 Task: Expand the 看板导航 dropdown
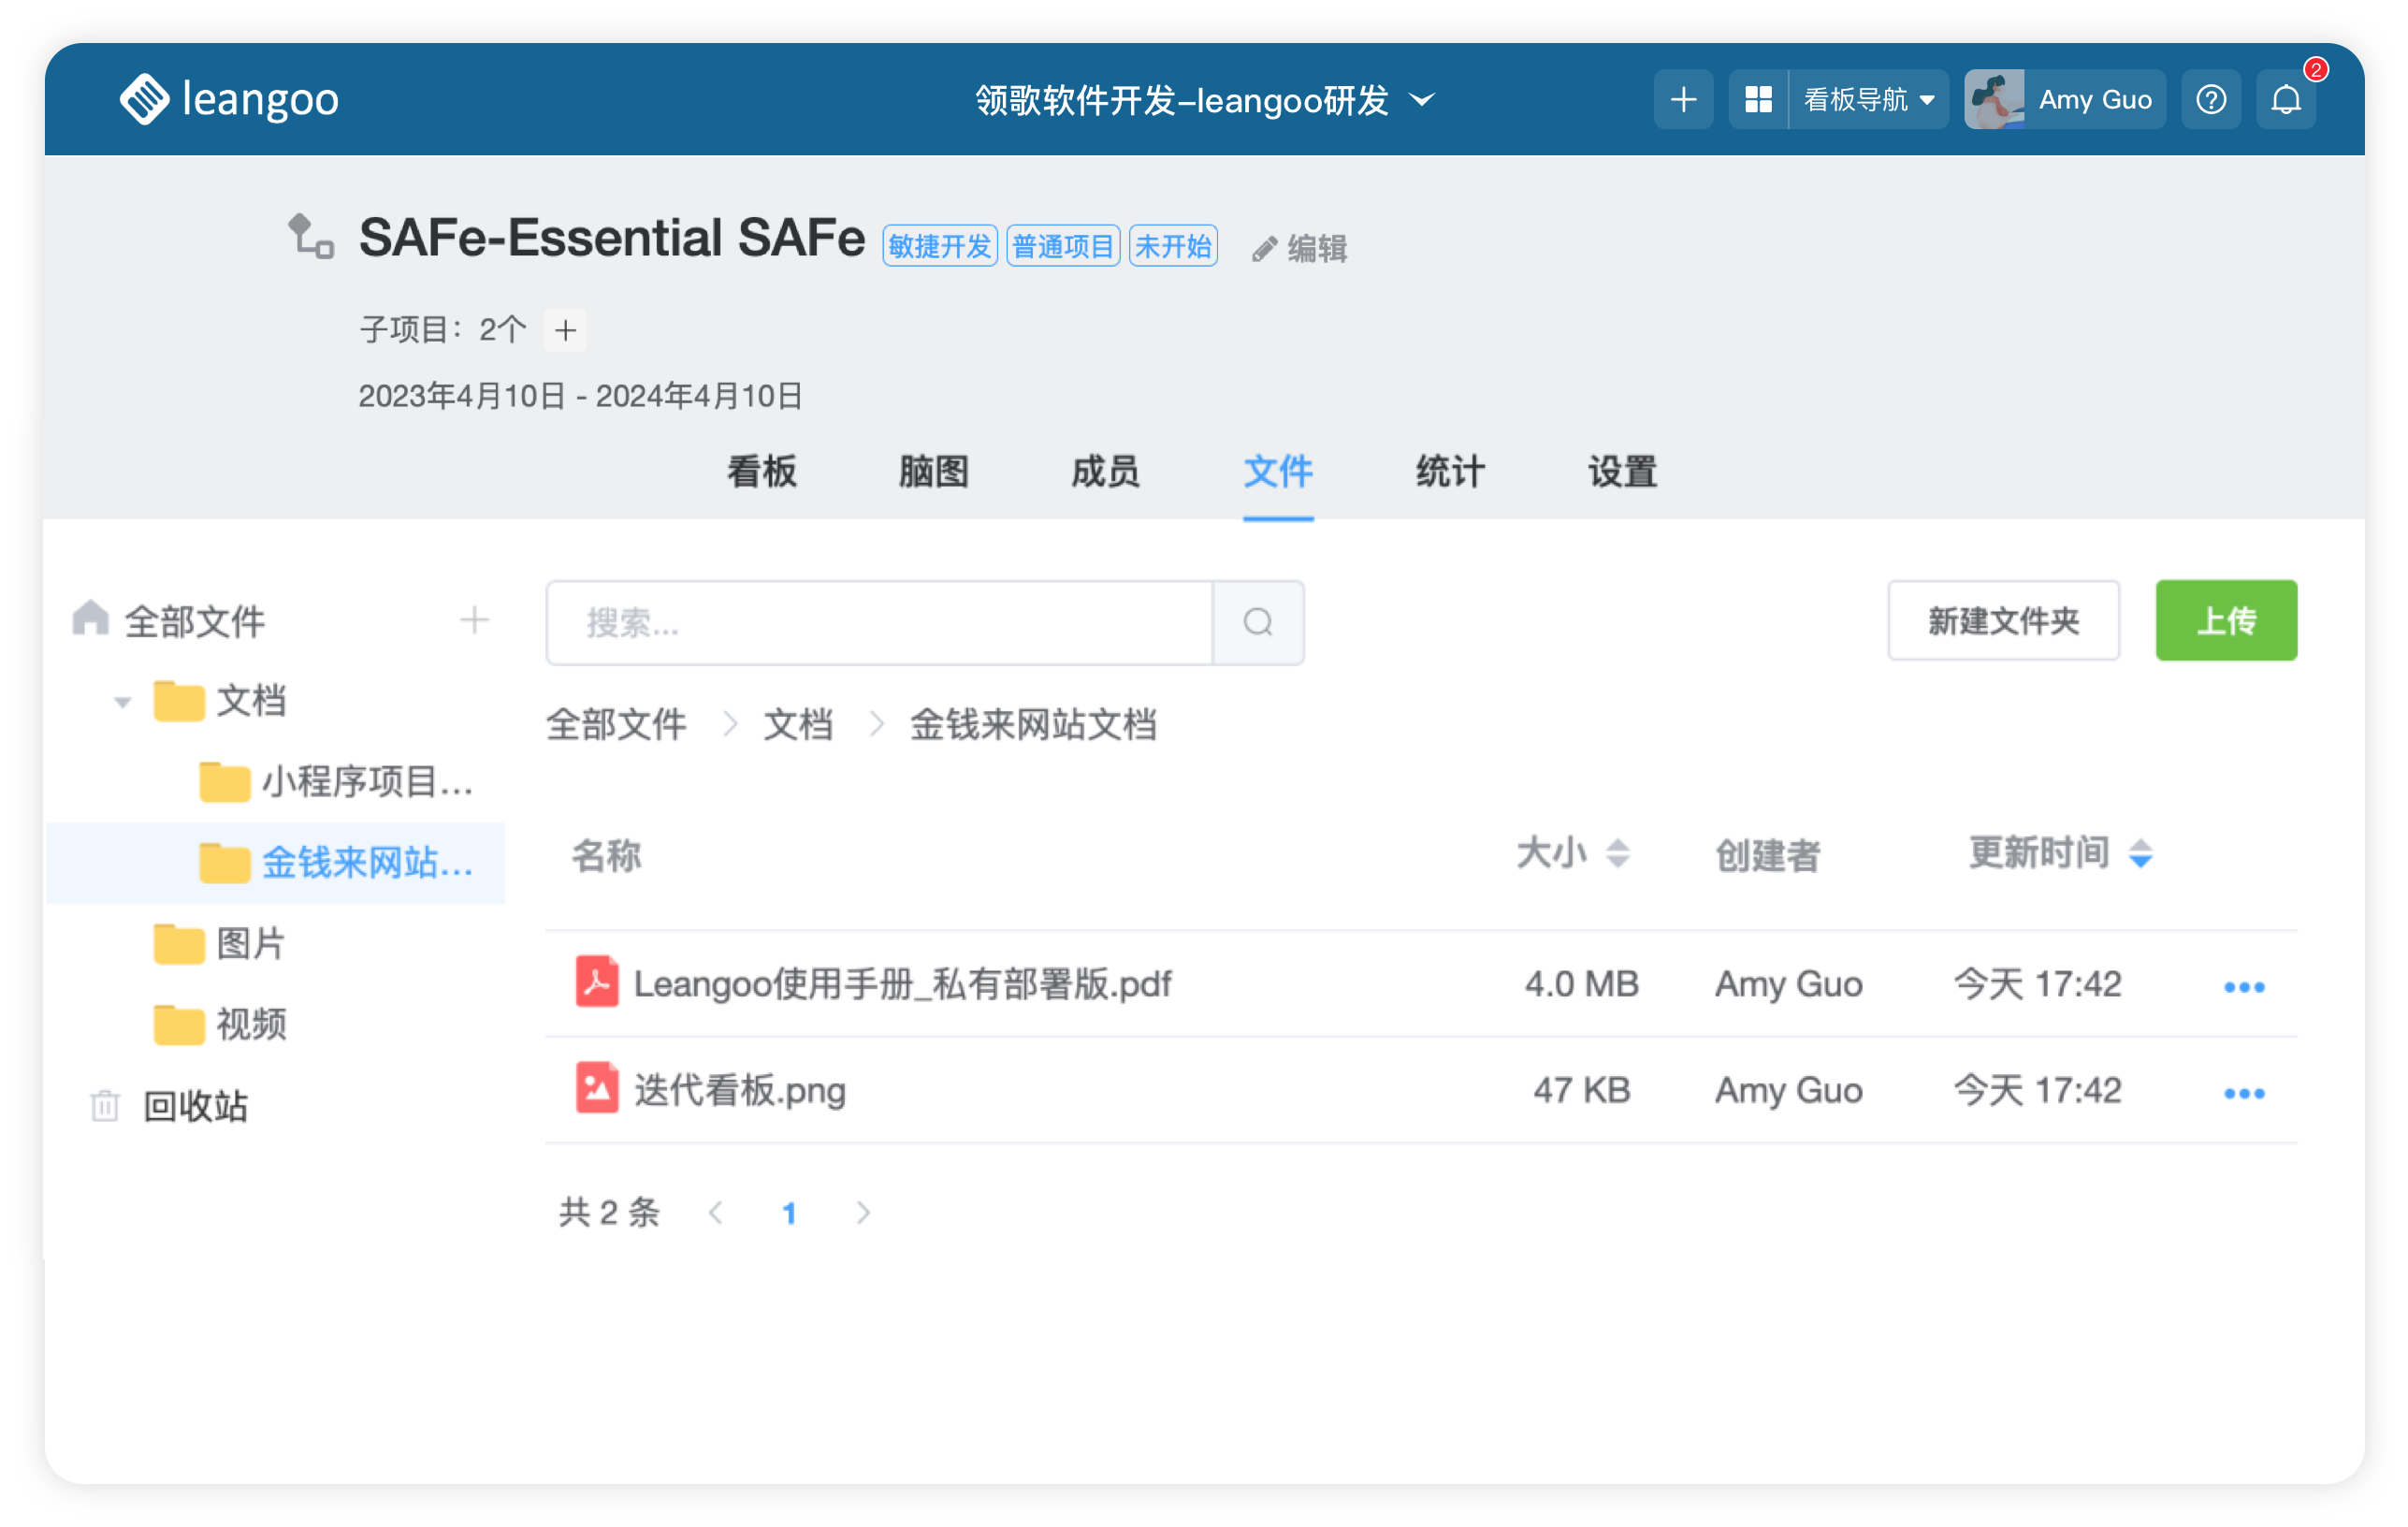click(1867, 100)
